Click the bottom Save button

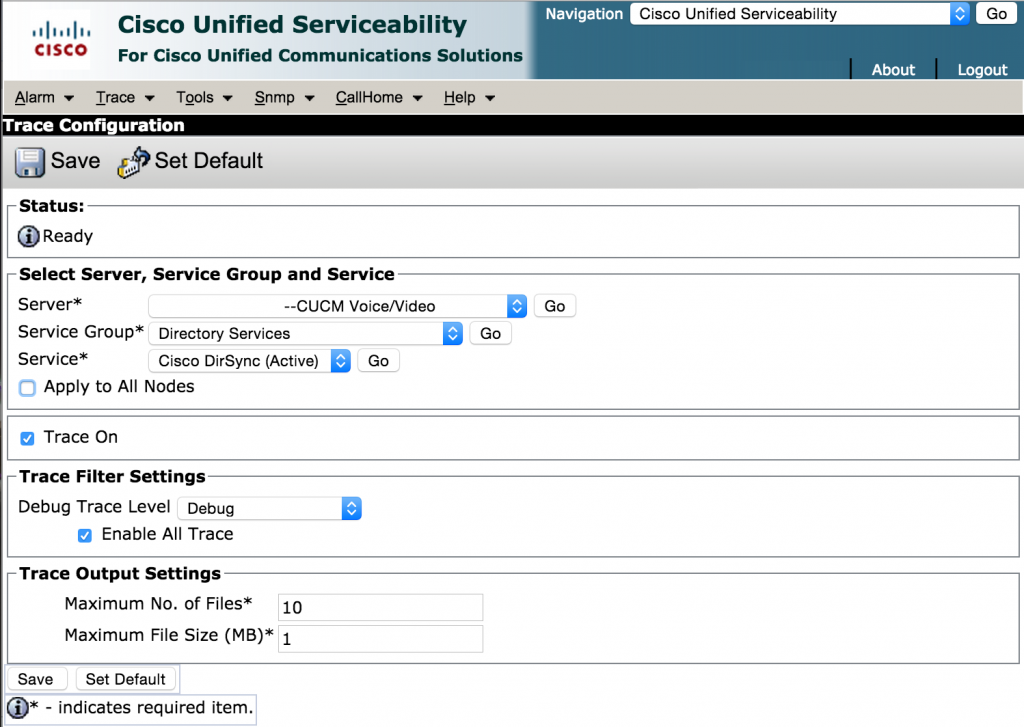(36, 679)
